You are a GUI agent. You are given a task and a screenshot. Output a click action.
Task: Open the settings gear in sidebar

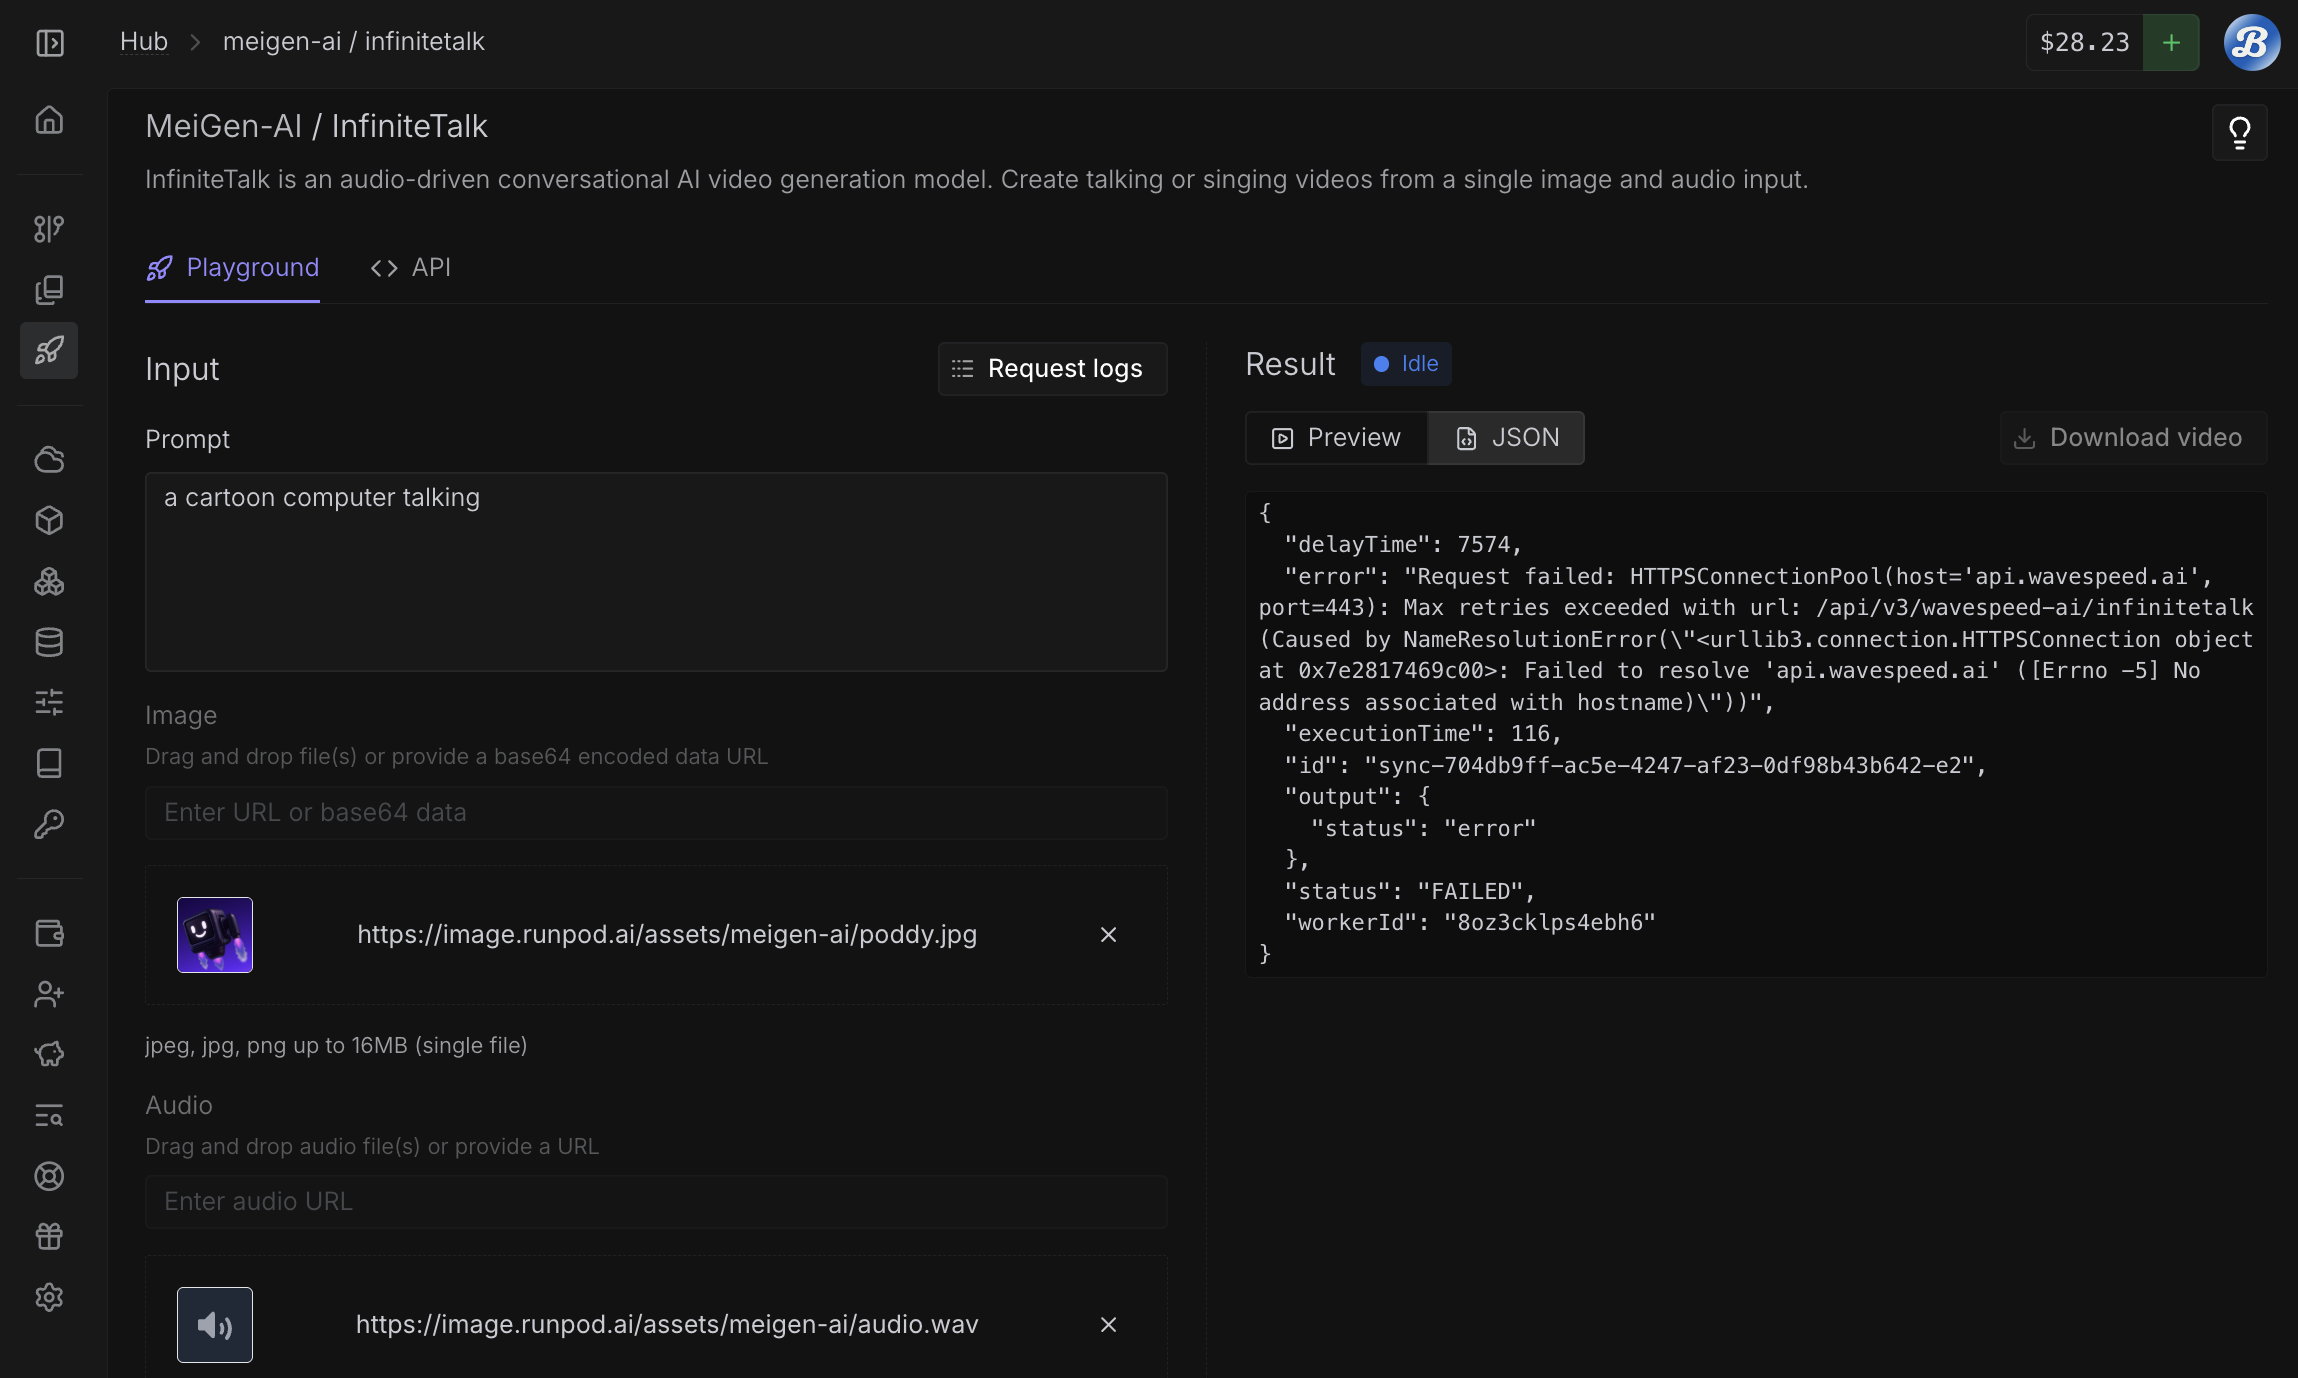pyautogui.click(x=49, y=1297)
